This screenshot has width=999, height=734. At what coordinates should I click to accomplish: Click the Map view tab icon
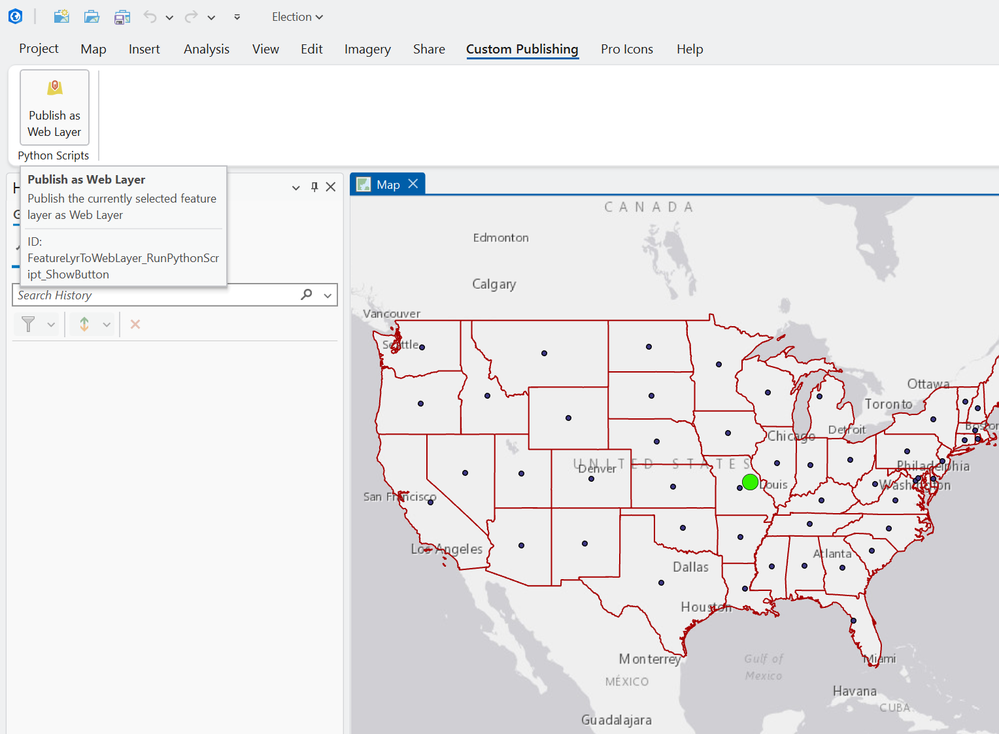point(364,184)
